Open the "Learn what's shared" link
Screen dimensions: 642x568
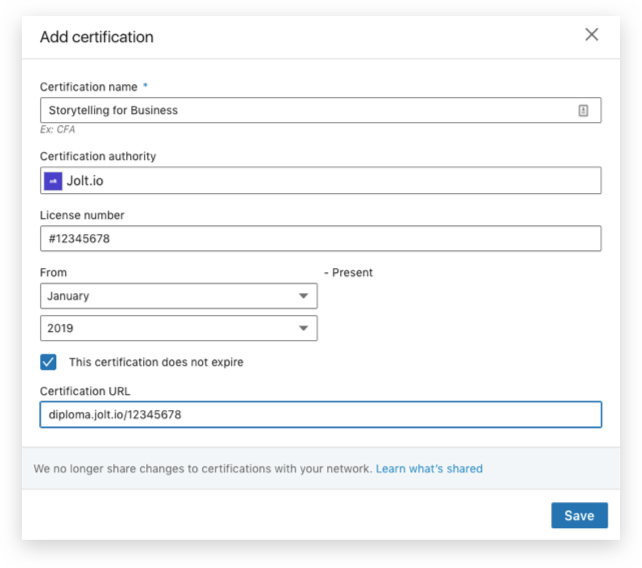pyautogui.click(x=429, y=468)
